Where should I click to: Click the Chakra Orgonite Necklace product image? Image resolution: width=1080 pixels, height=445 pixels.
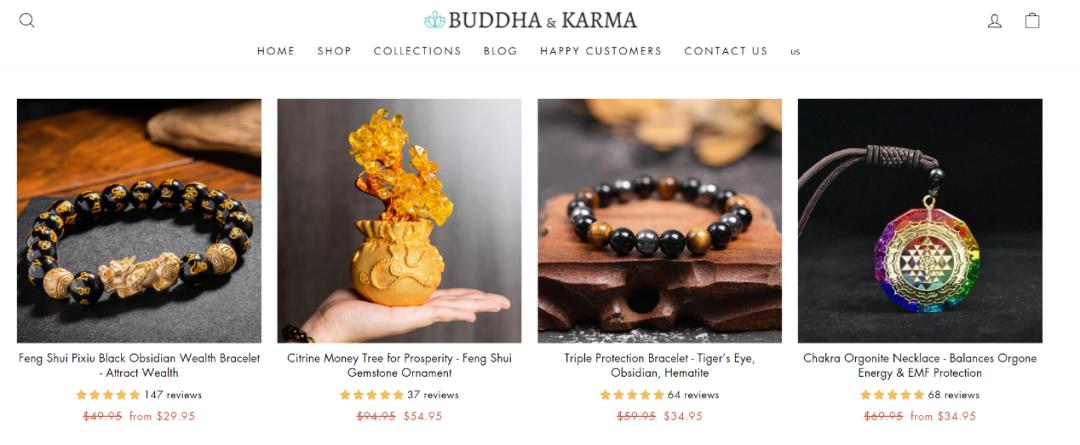click(920, 220)
